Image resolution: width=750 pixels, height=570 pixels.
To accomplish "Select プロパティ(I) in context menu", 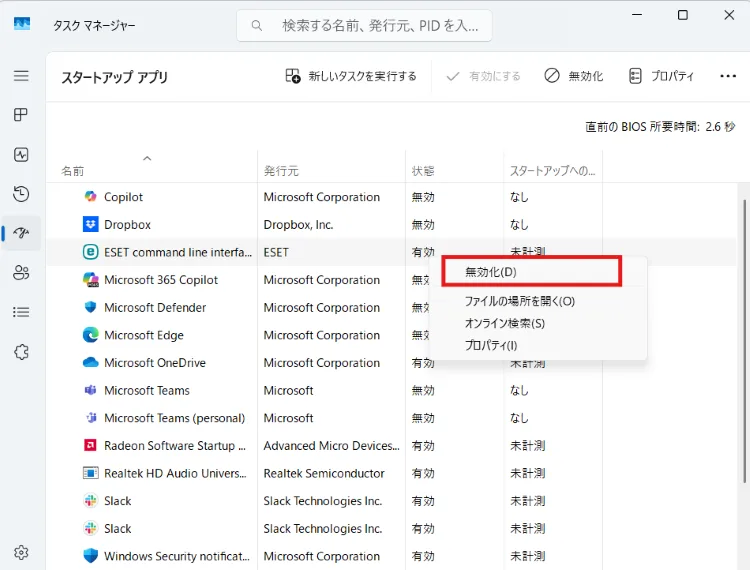I will point(491,345).
